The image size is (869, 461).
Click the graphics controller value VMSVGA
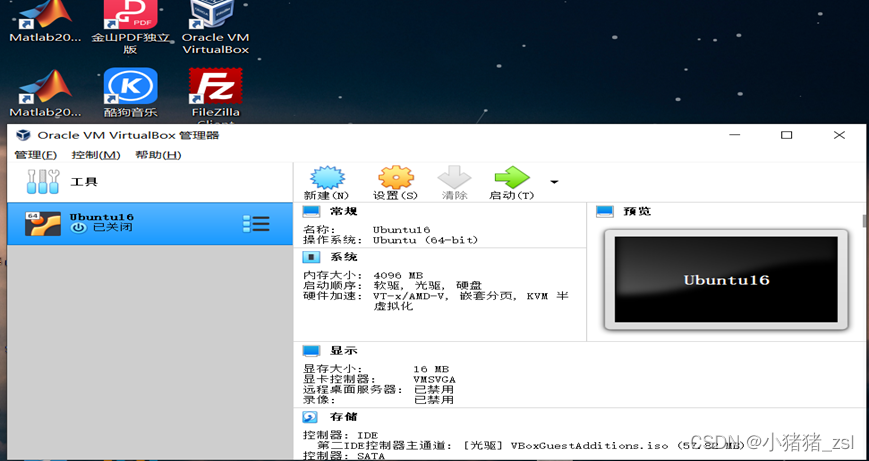pos(434,380)
